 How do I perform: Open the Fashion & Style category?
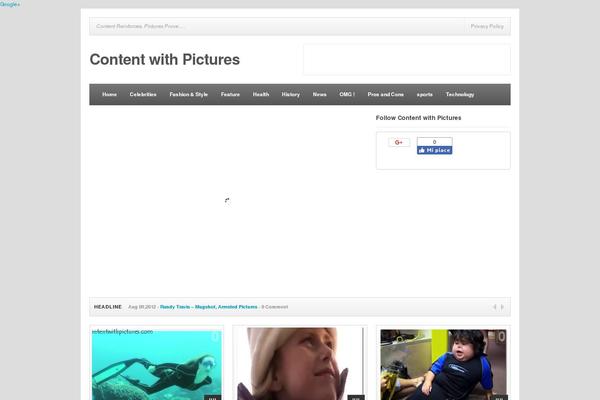188,94
